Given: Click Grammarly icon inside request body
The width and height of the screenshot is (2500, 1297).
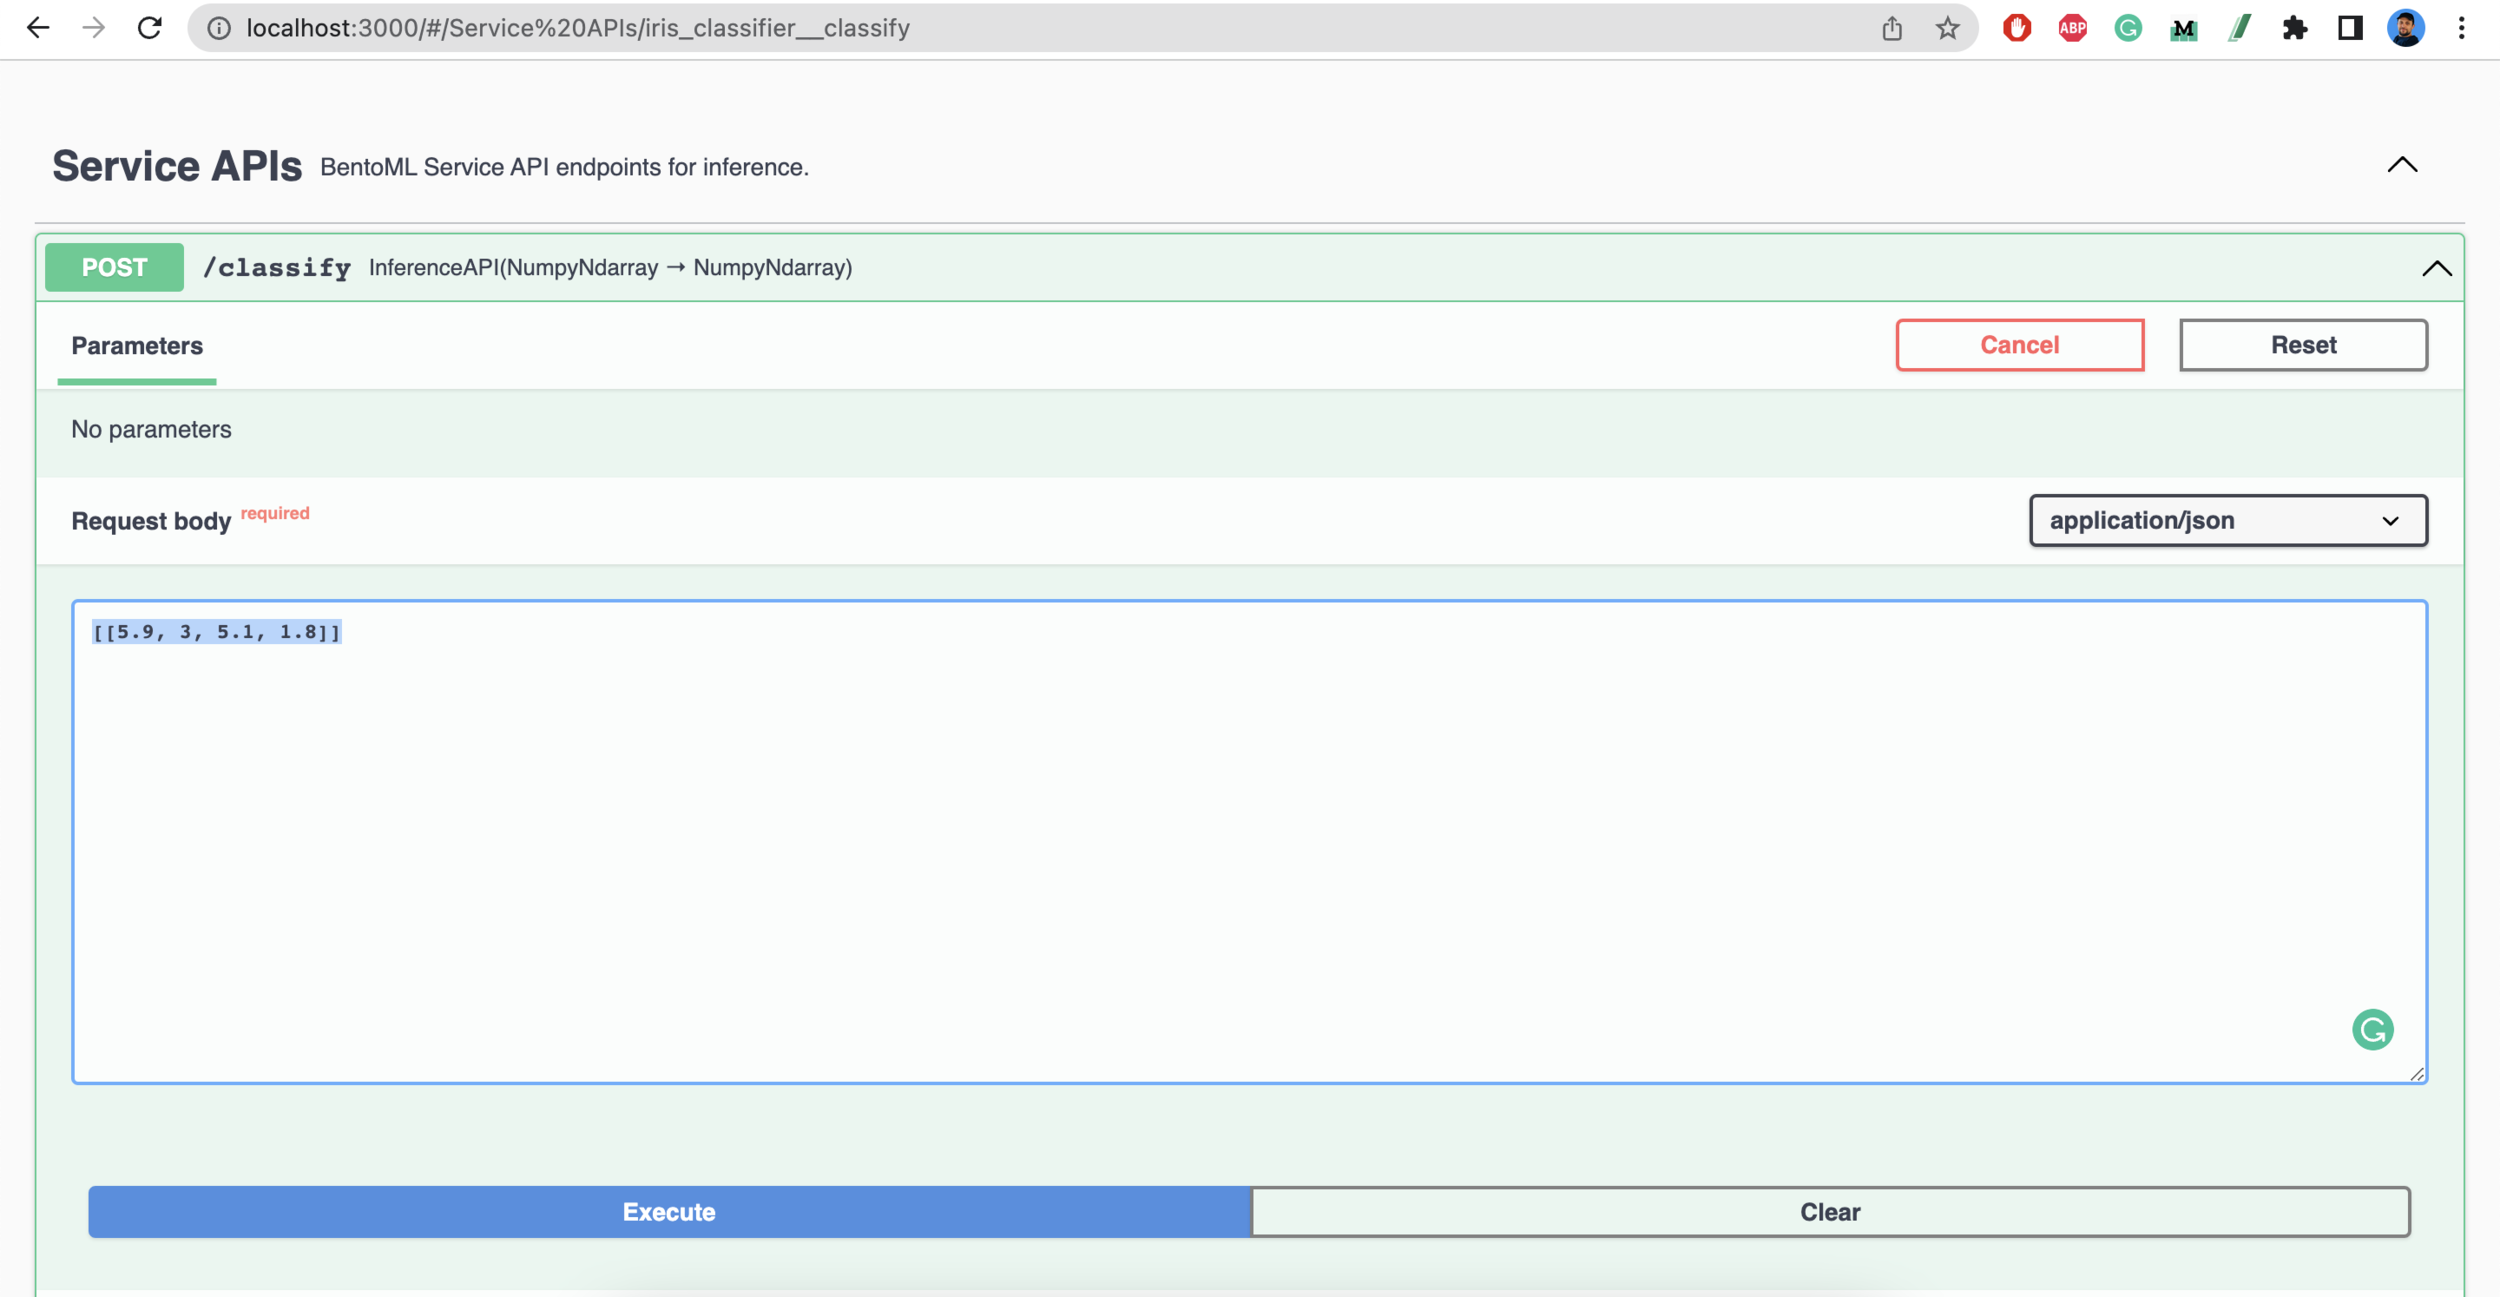Looking at the screenshot, I should [x=2372, y=1029].
